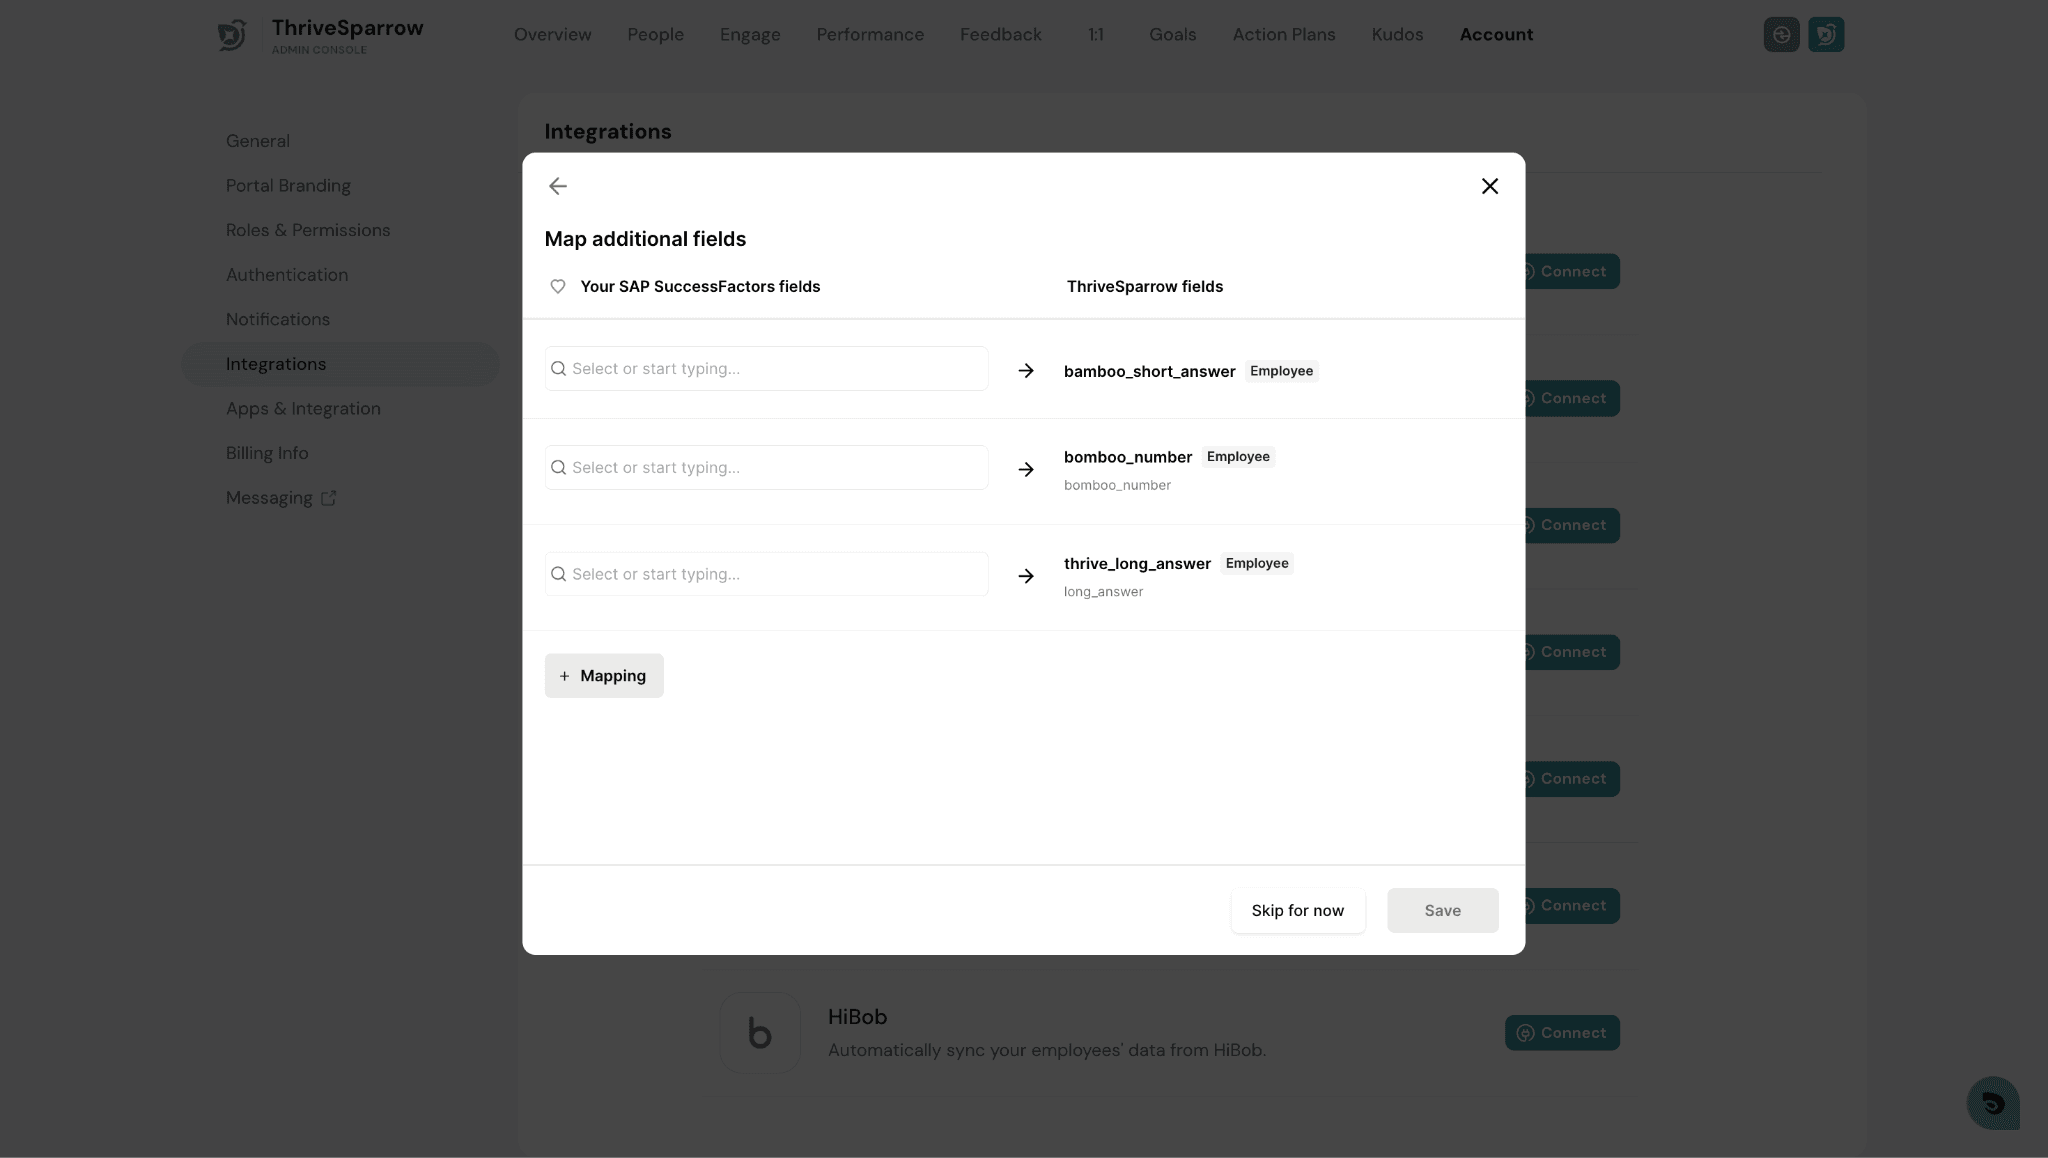Switch to the Engage tab
2048x1158 pixels.
750,35
